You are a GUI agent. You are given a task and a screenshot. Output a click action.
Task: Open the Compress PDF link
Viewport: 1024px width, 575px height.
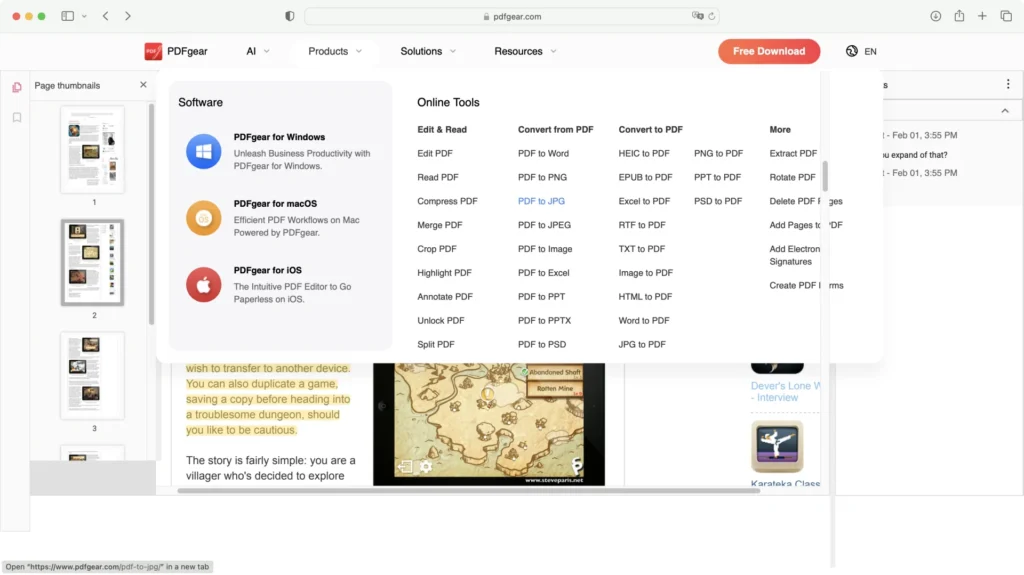(447, 201)
